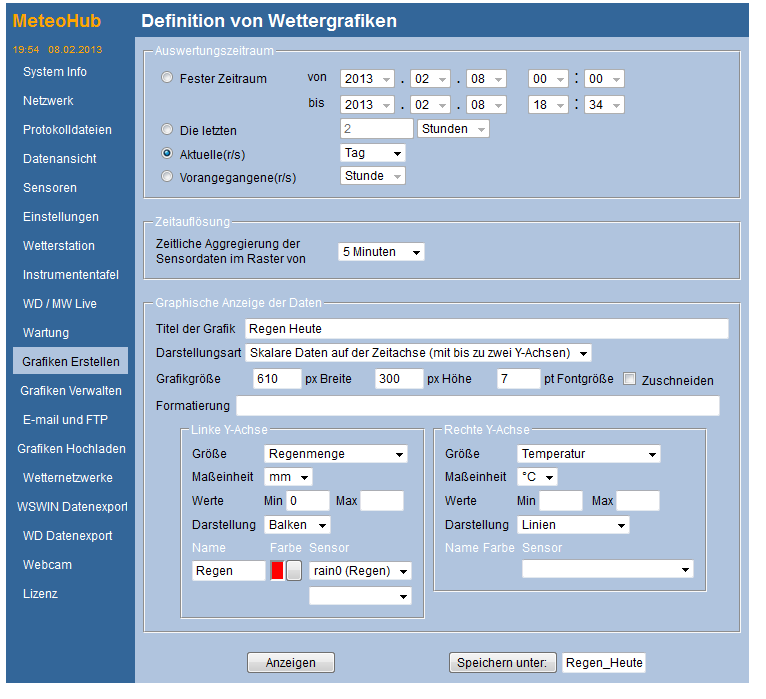Click the Titel der Grafik text field
This screenshot has width=766, height=699.
click(486, 329)
